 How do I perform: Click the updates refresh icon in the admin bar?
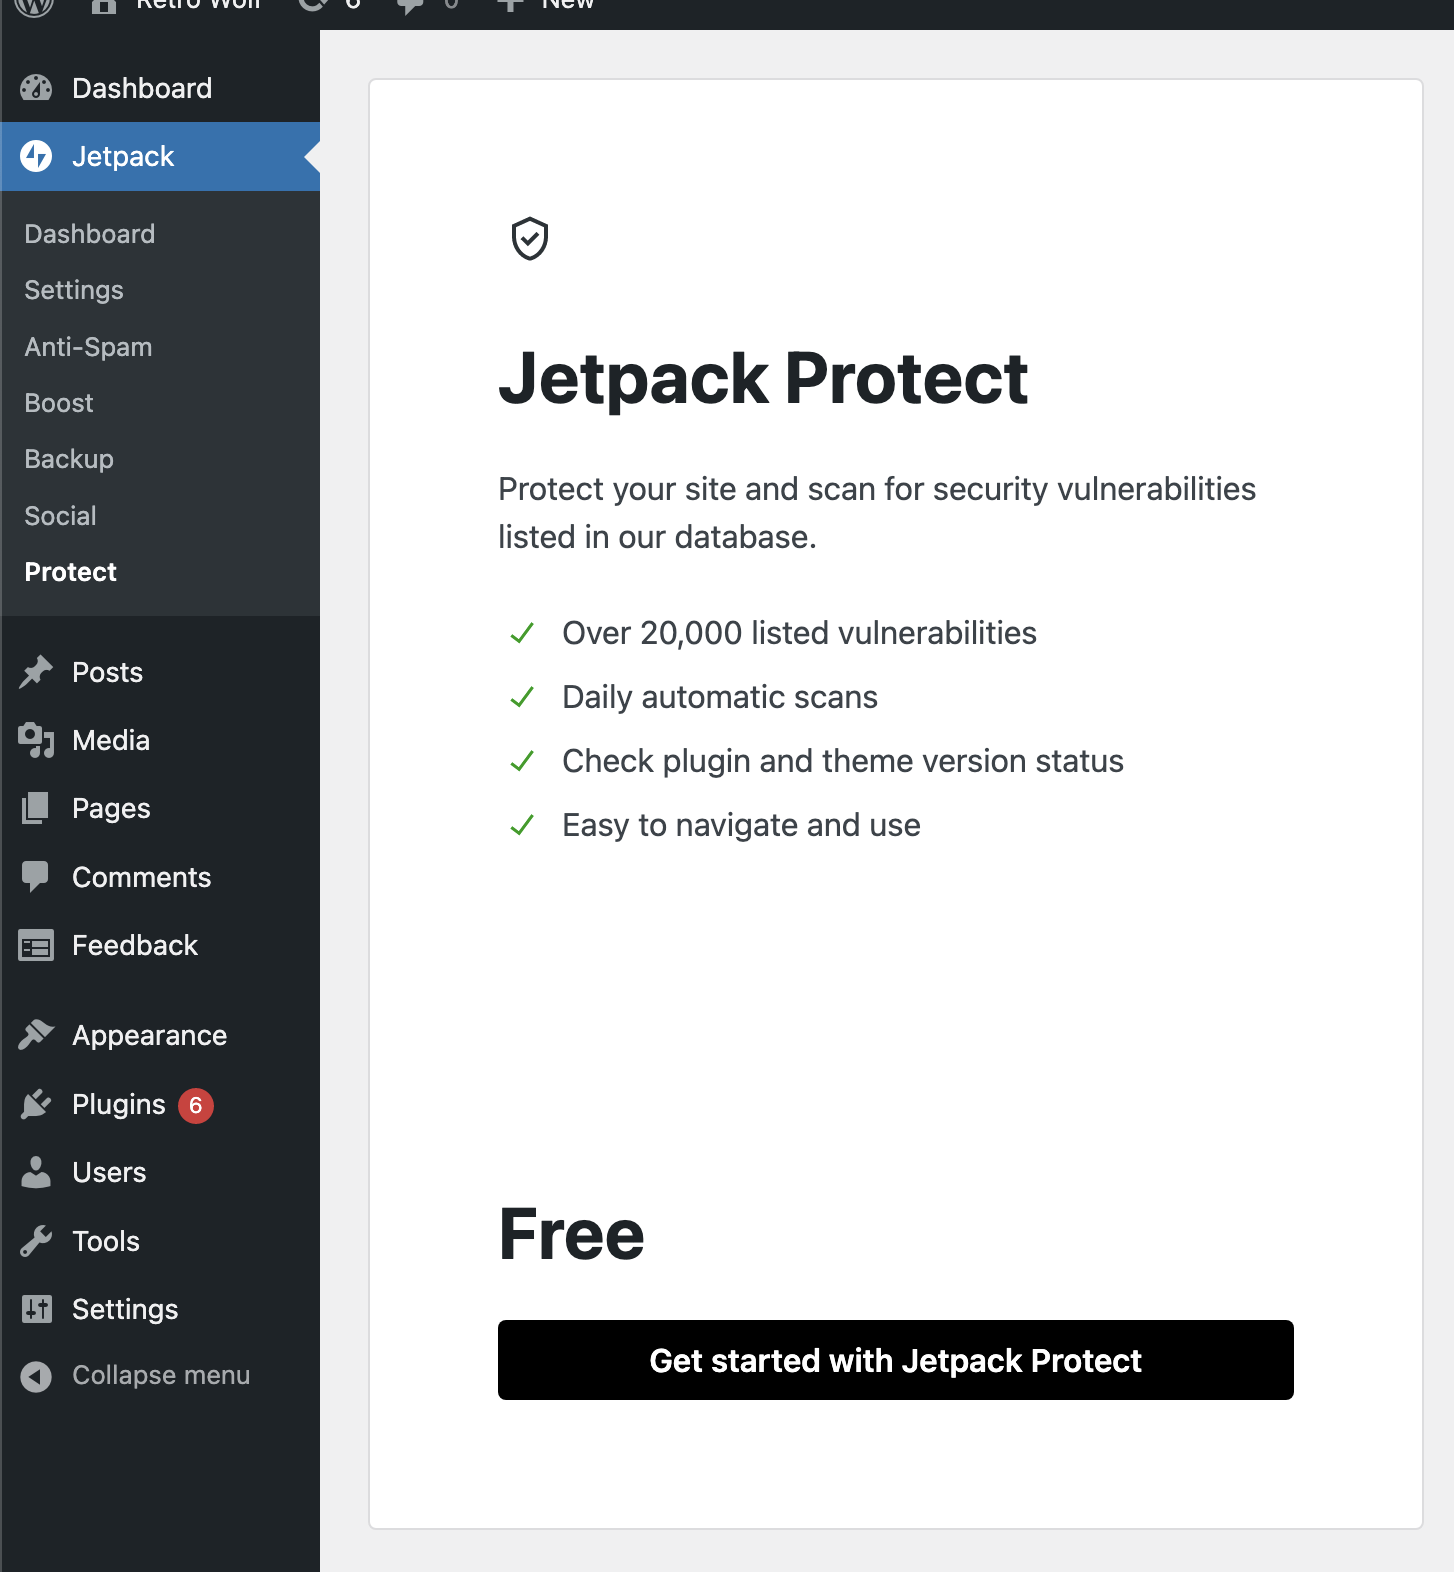tap(313, 4)
